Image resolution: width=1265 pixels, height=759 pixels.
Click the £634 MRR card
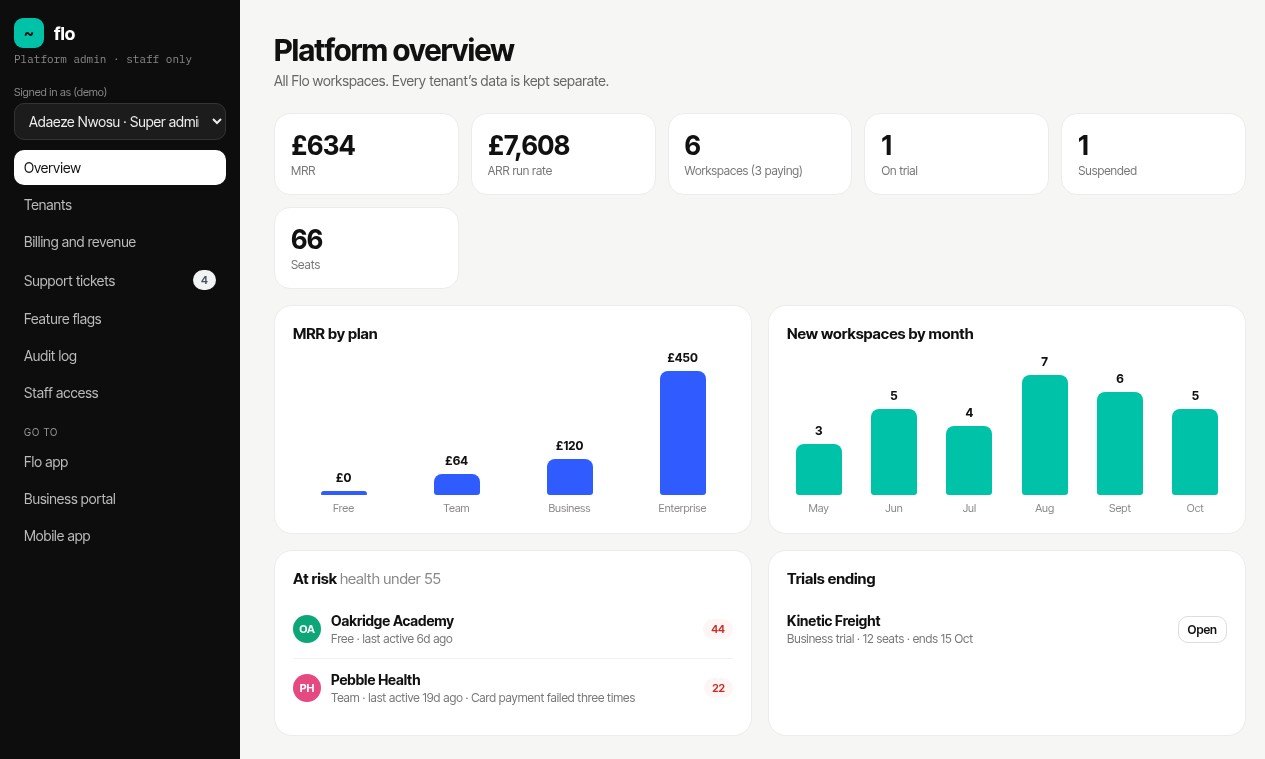(x=366, y=154)
